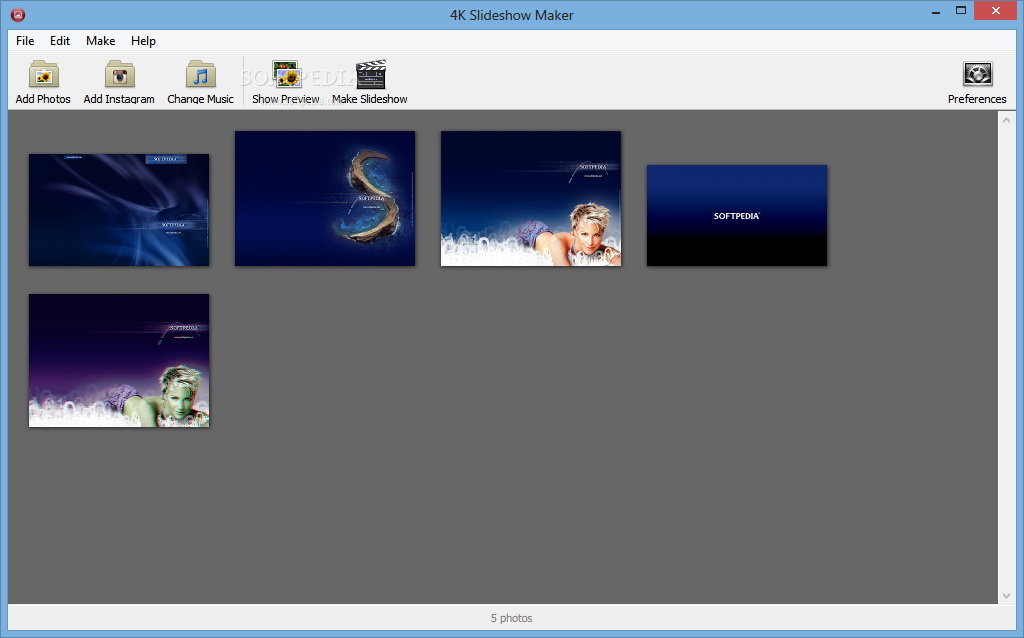Image resolution: width=1024 pixels, height=638 pixels.
Task: Minimize the 4K Slideshow Maker window
Action: click(936, 11)
